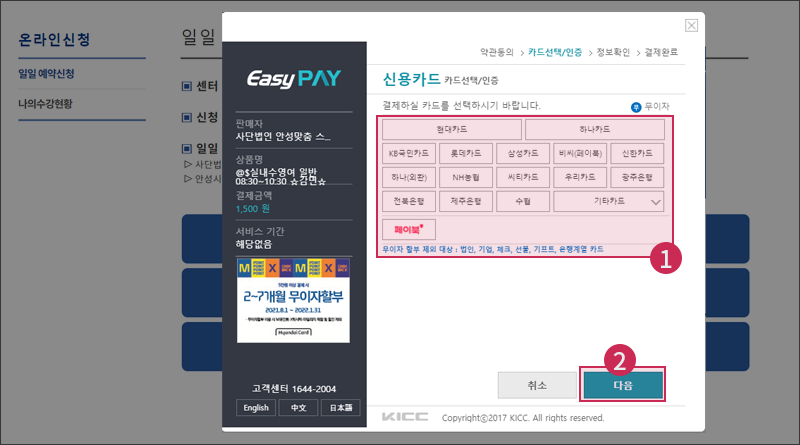Click the EasyPay logo
Screen dimensions: 800x445
294,79
